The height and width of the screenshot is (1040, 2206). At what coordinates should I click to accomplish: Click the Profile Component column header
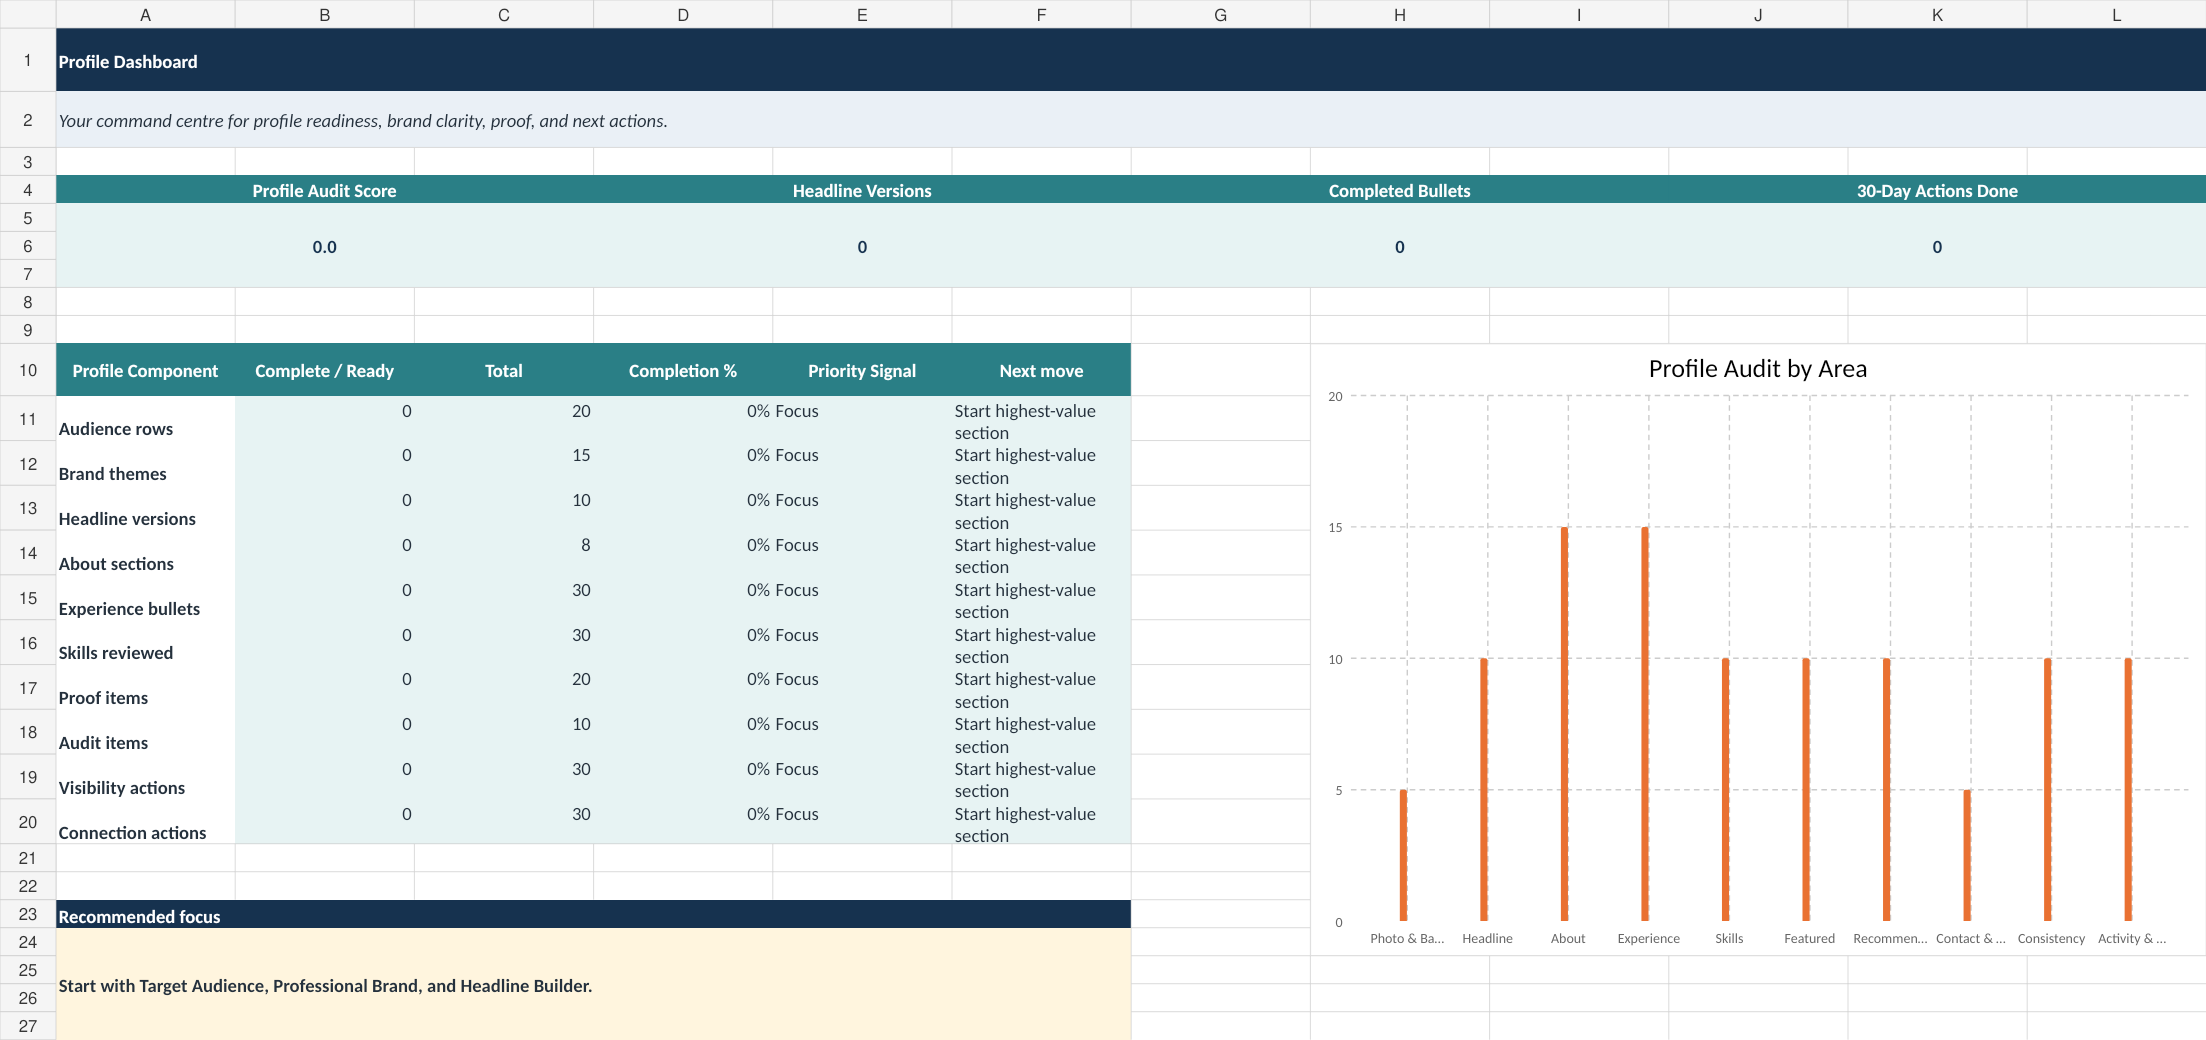[x=145, y=370]
